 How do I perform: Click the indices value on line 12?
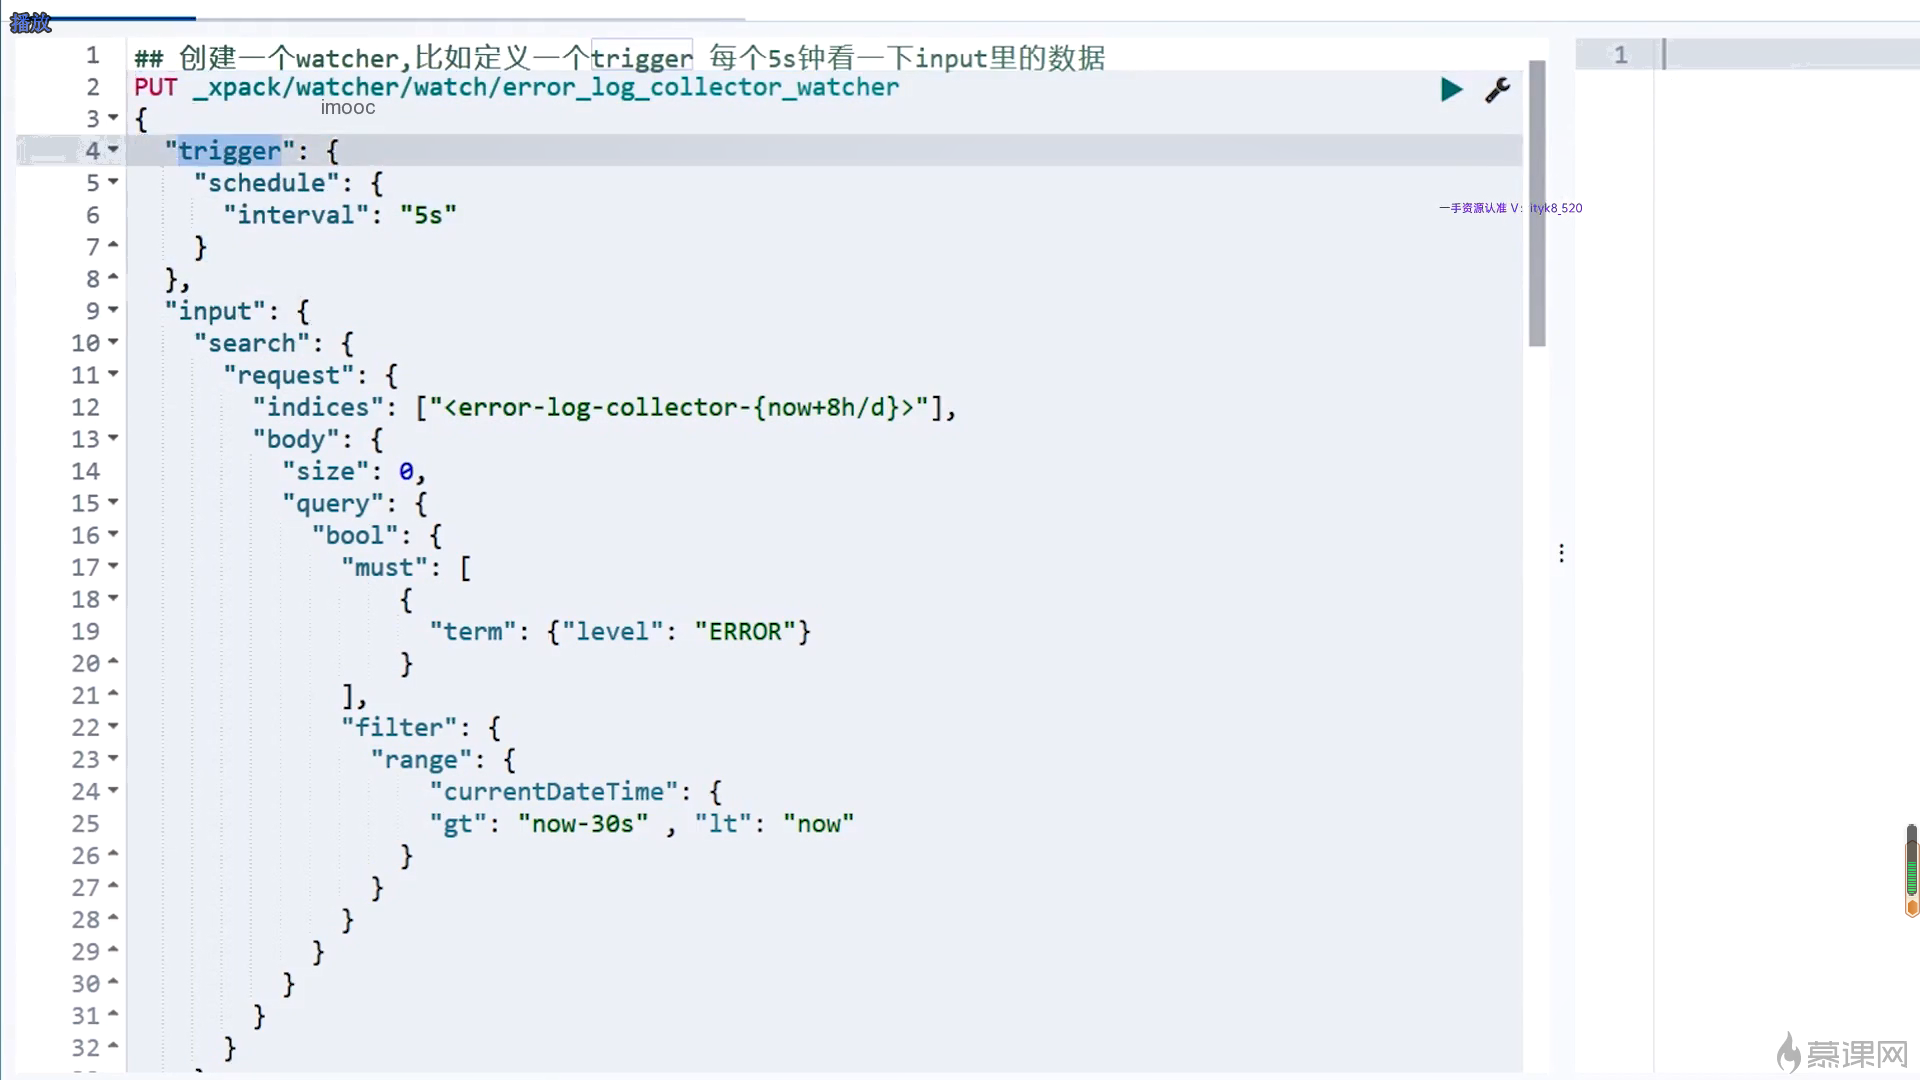click(x=678, y=408)
